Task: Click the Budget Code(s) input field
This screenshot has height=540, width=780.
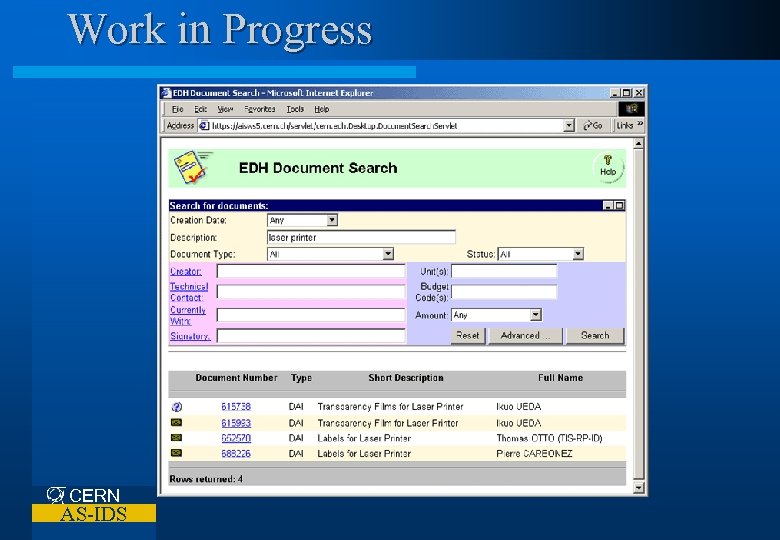Action: click(x=504, y=292)
